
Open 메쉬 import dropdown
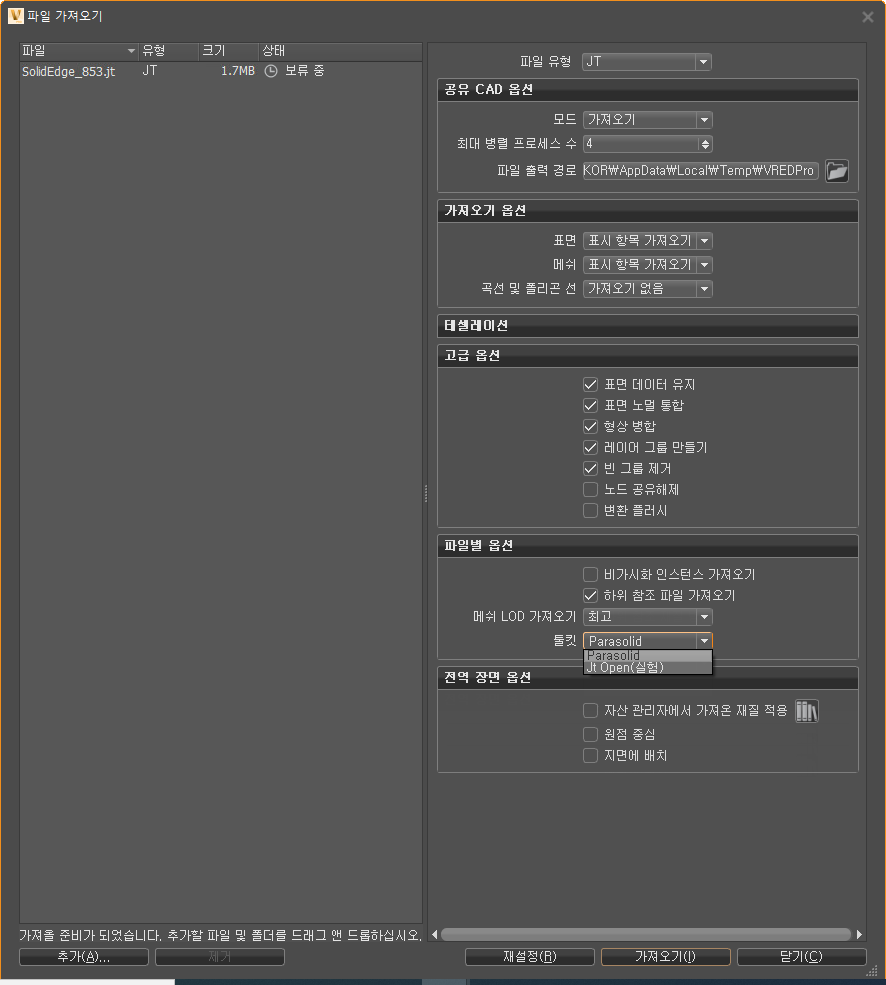point(647,264)
